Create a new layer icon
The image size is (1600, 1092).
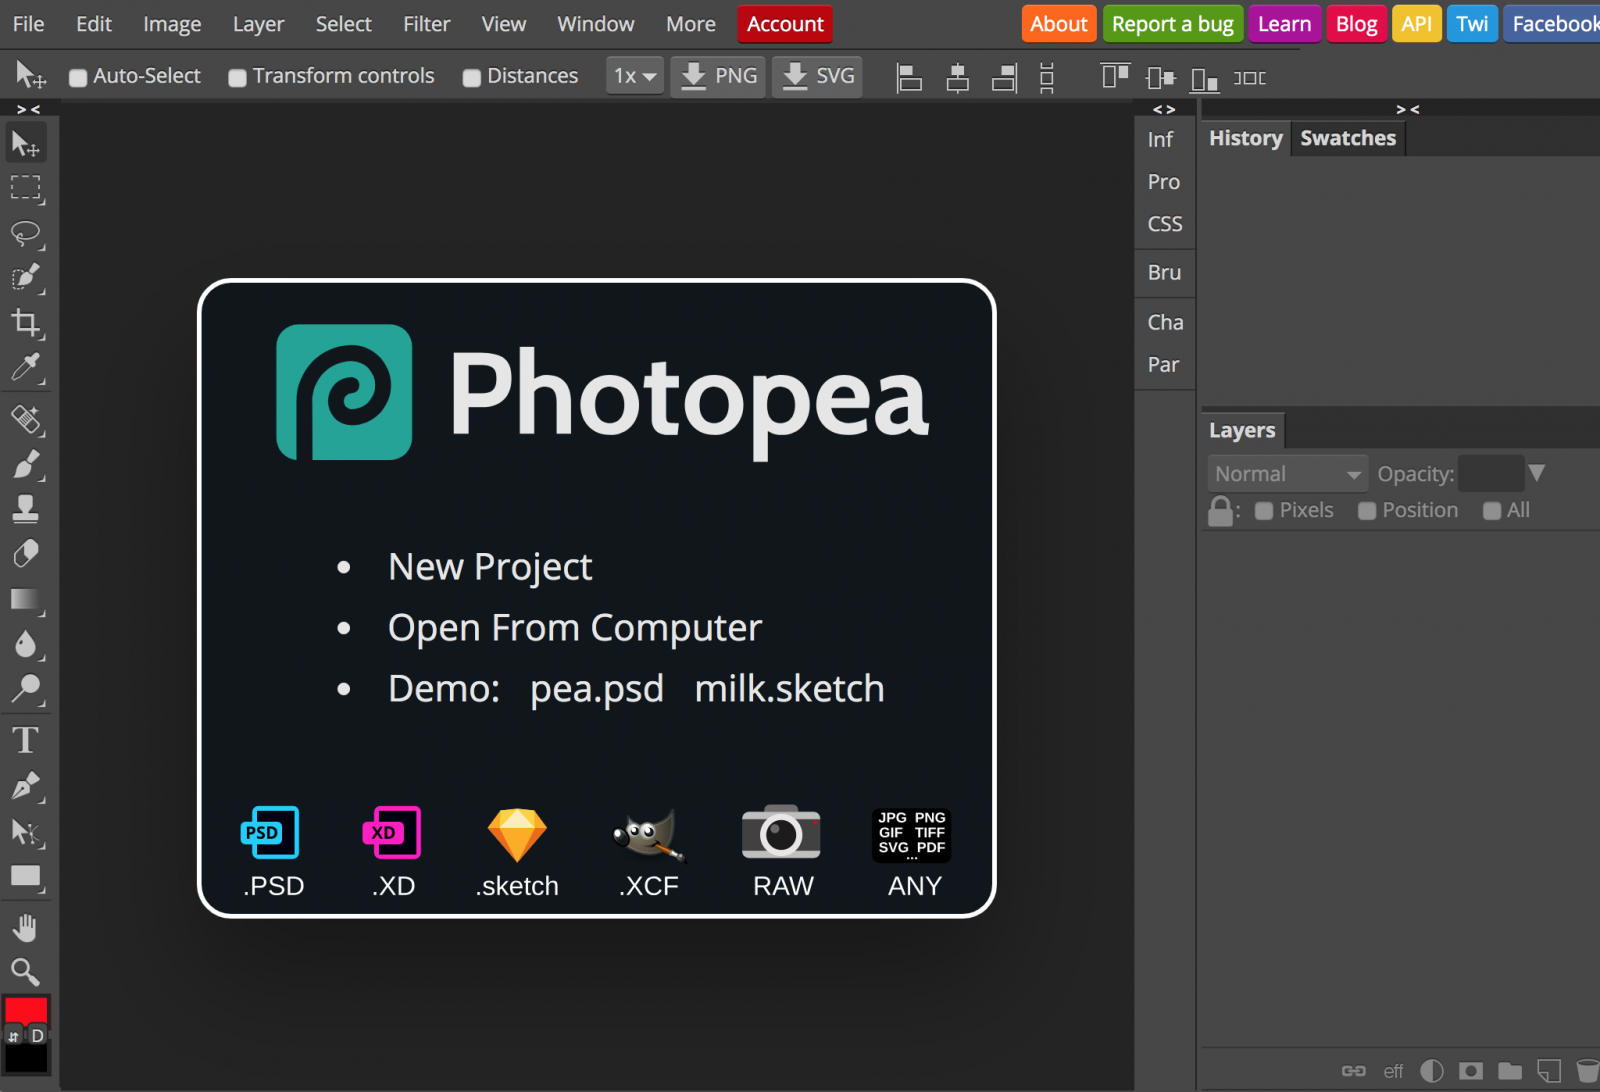[x=1549, y=1071]
